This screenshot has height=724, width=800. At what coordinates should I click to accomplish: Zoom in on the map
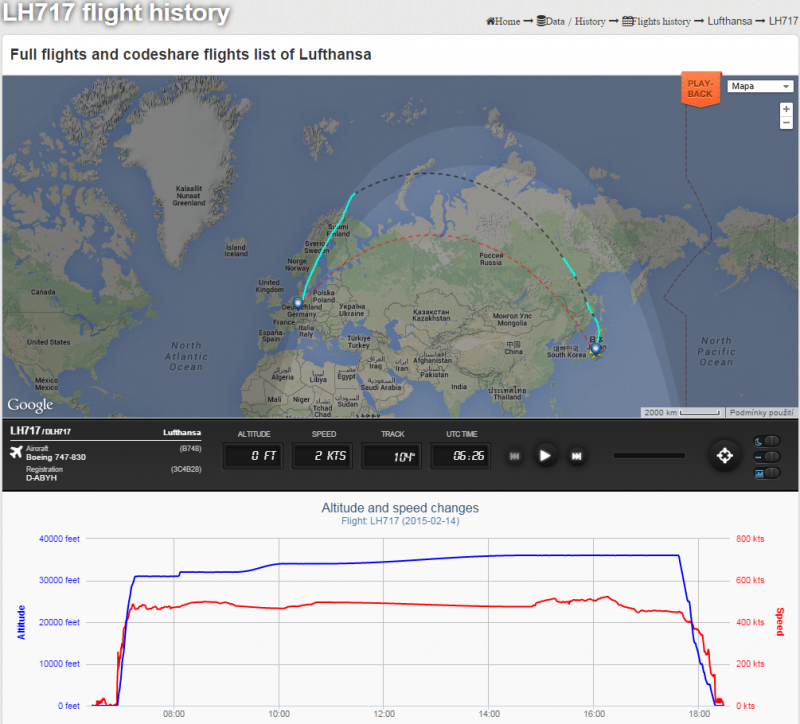(x=786, y=109)
